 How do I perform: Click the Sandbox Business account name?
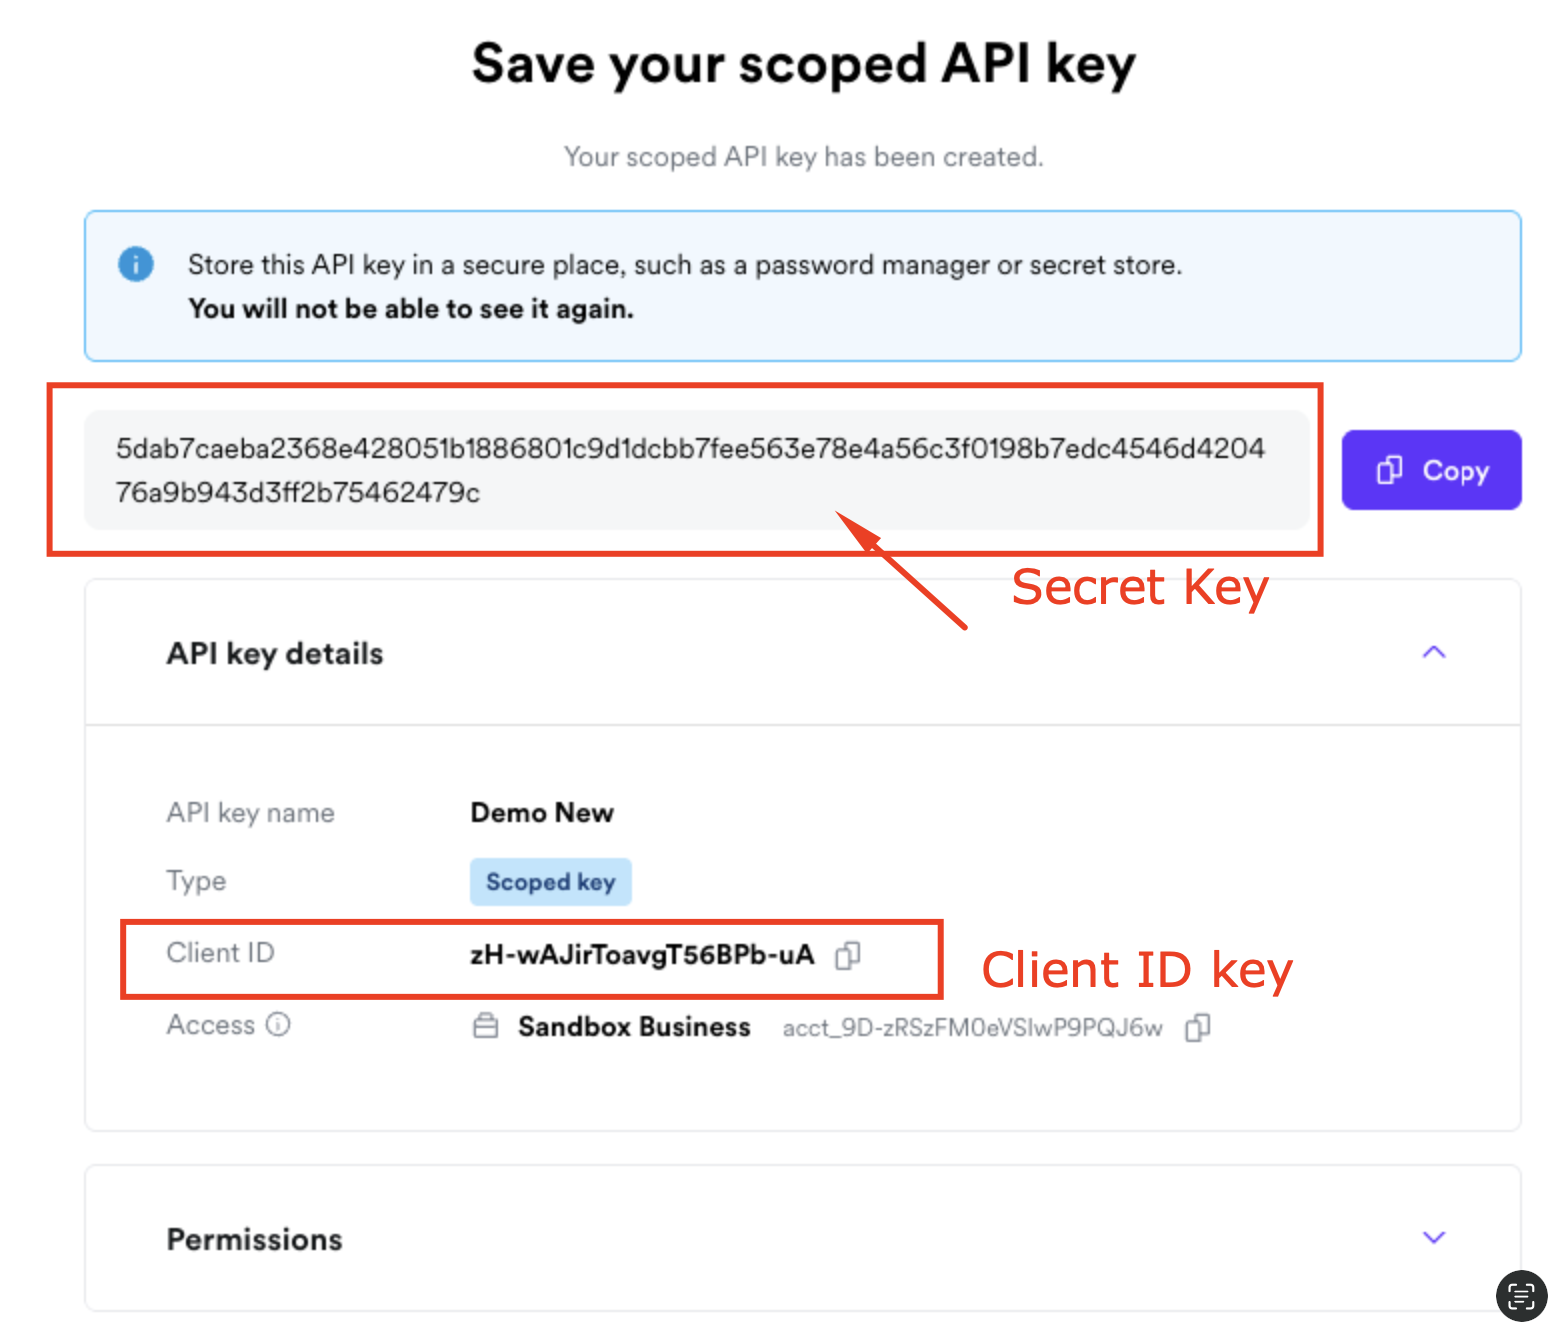click(634, 1027)
